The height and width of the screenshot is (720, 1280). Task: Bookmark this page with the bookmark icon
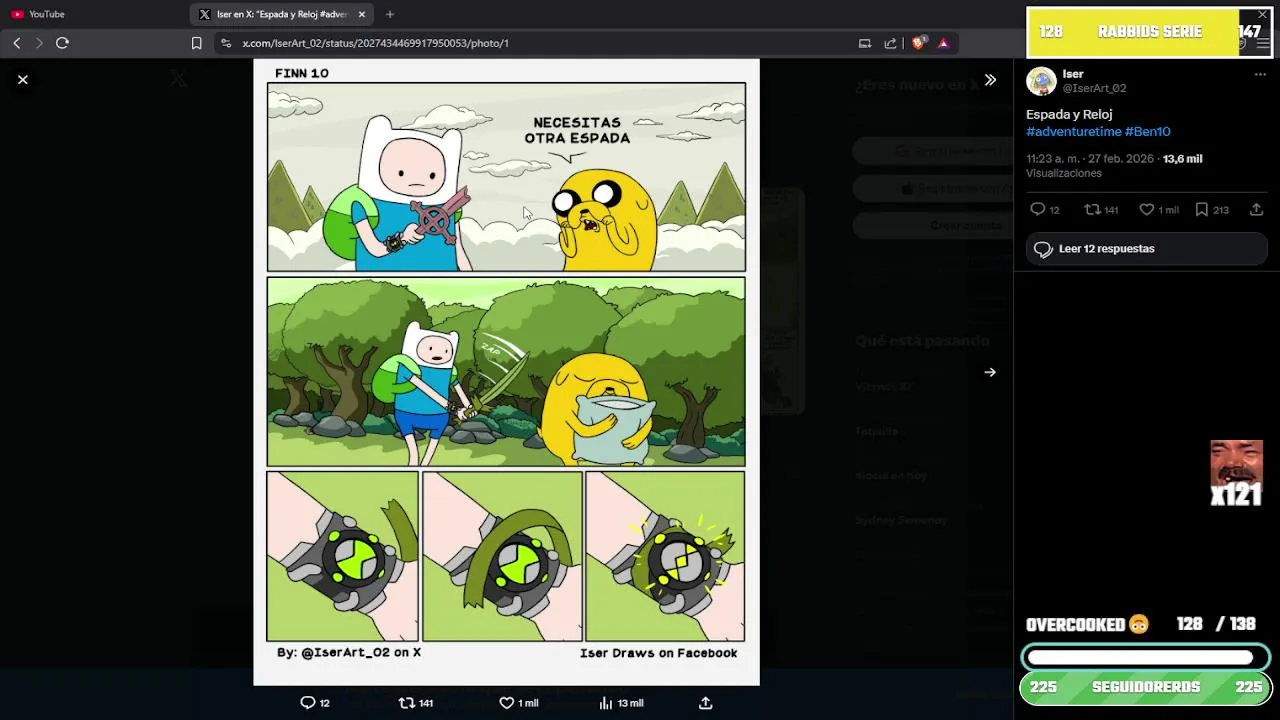pyautogui.click(x=196, y=43)
